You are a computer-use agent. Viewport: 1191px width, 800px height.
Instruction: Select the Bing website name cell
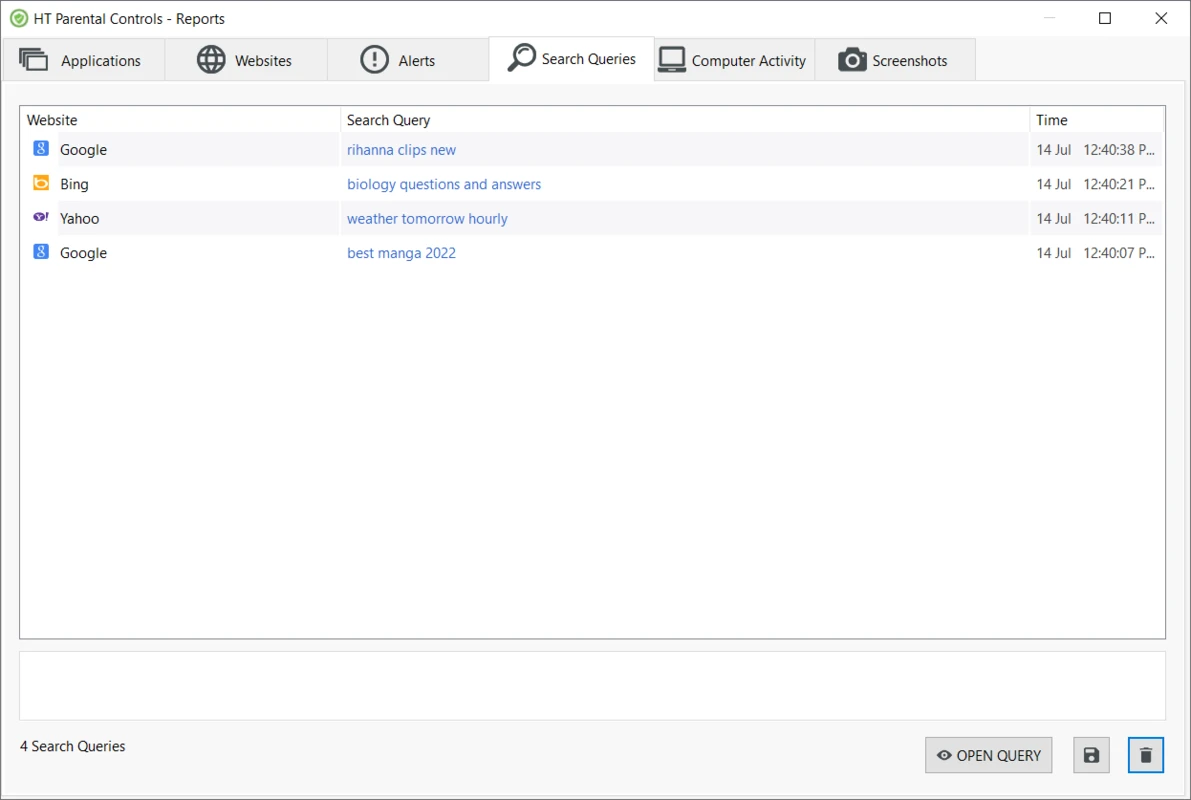tap(74, 184)
